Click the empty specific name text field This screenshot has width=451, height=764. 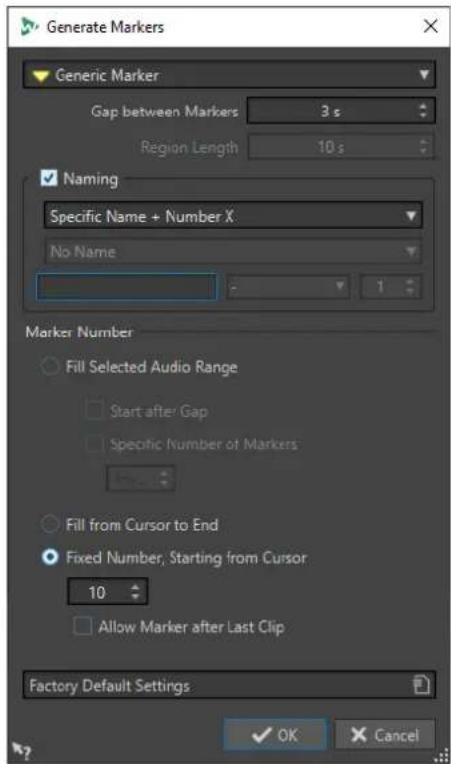click(x=127, y=286)
